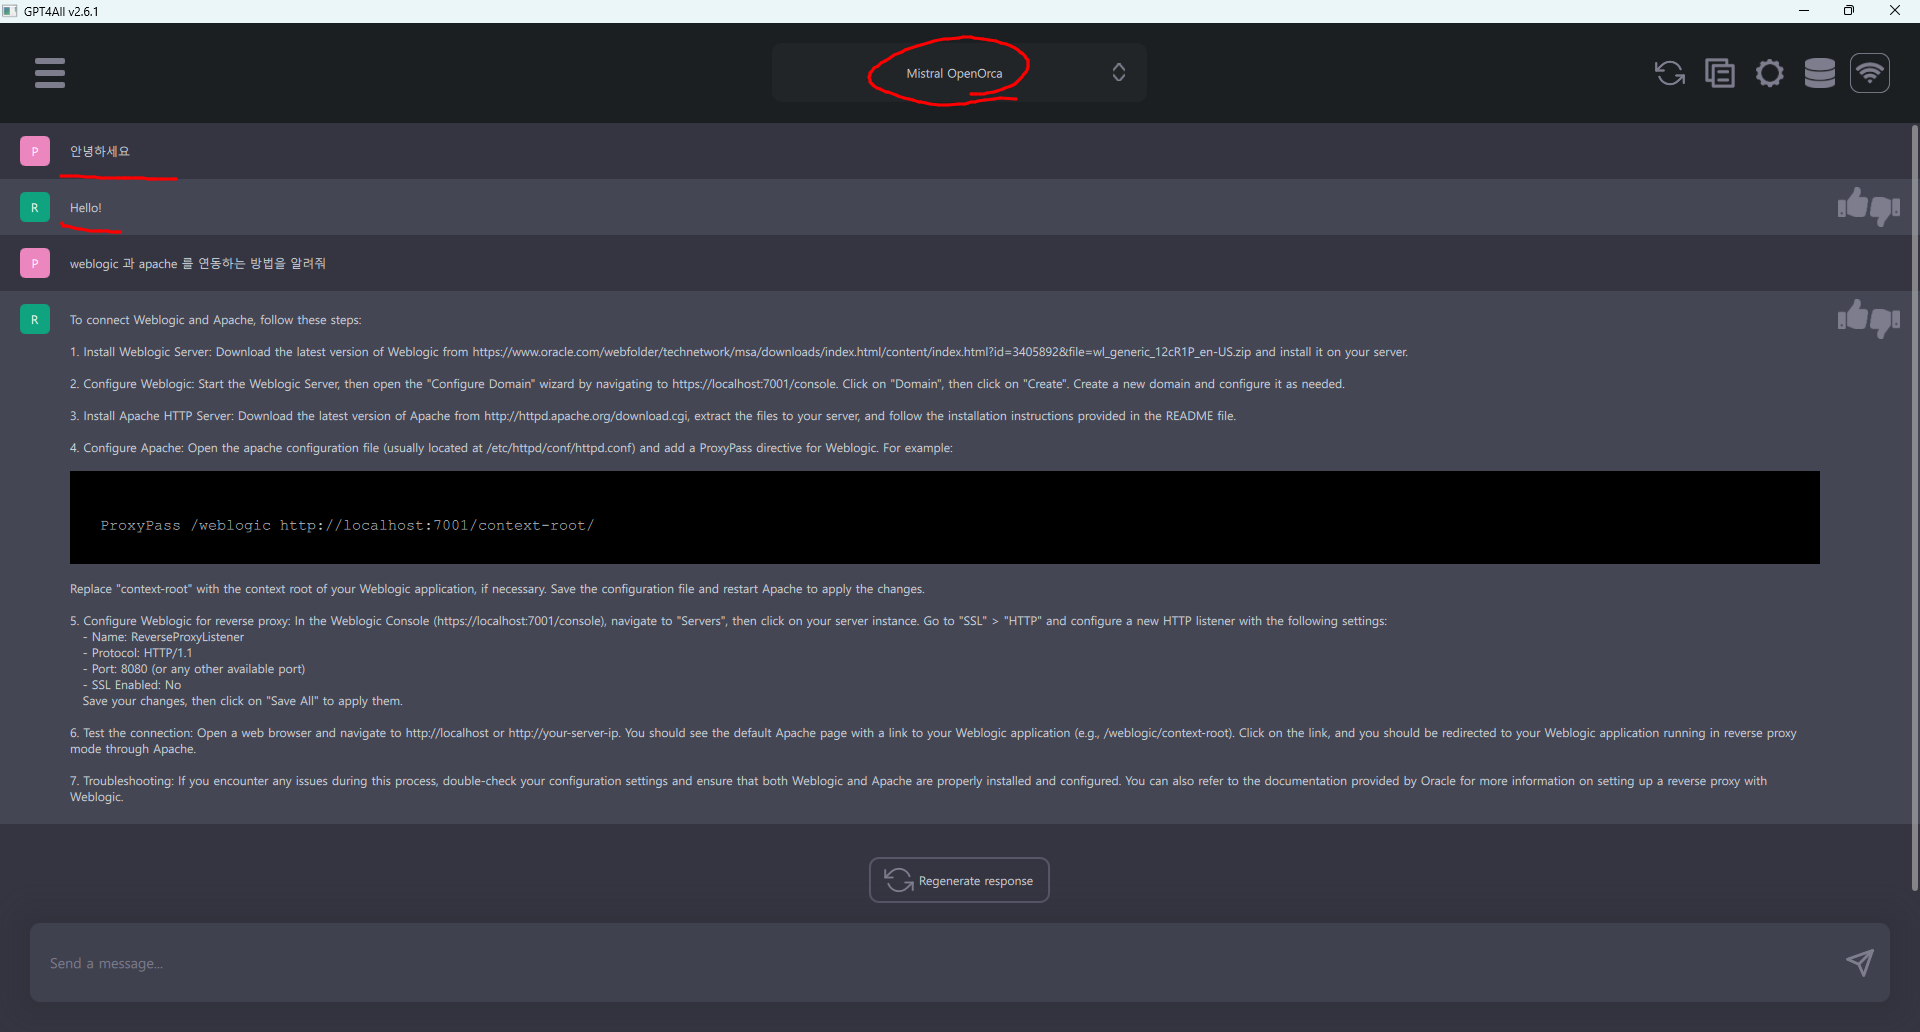Click the Regenerate response button

[959, 880]
